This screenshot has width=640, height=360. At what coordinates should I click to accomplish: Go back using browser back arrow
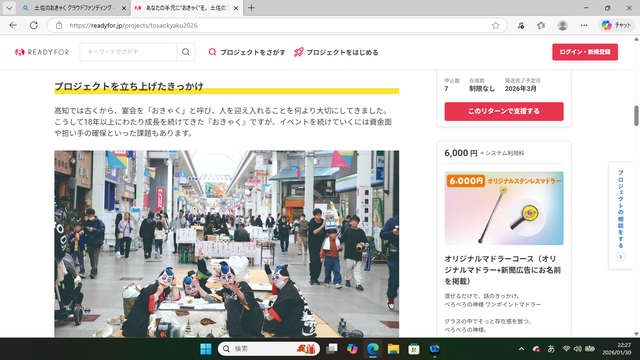(13, 25)
